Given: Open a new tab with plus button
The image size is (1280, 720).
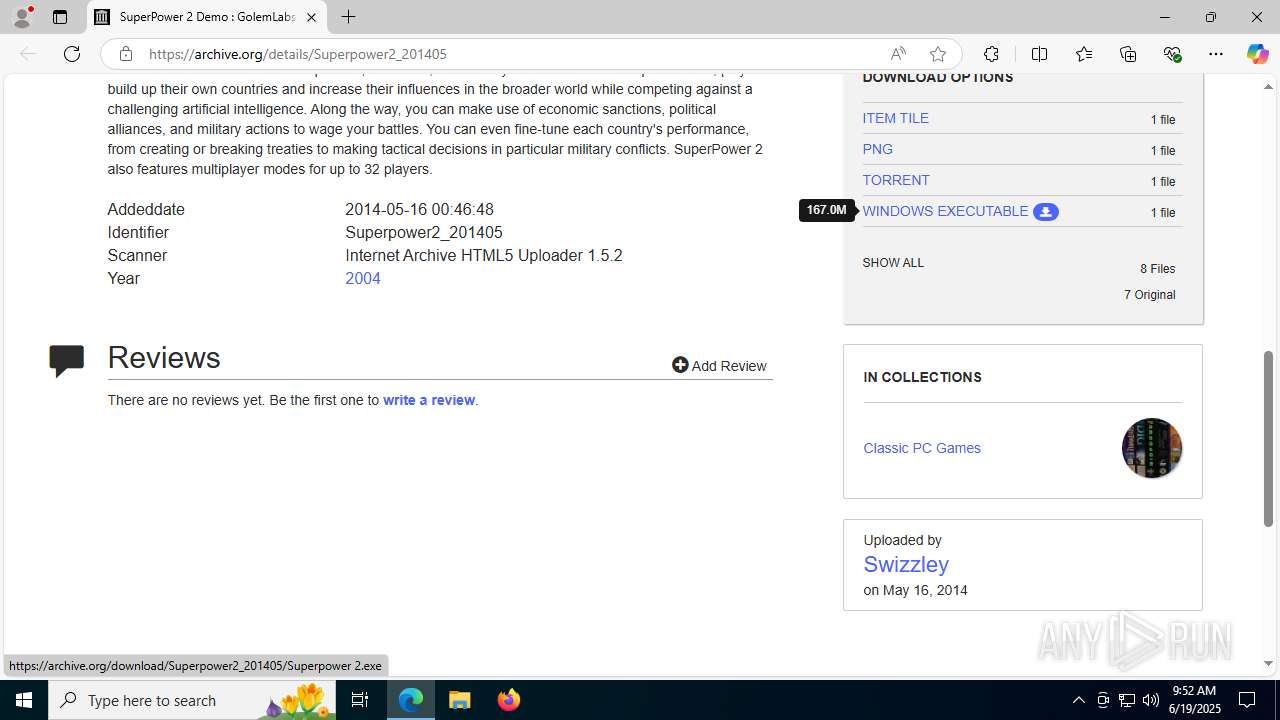Looking at the screenshot, I should point(348,17).
